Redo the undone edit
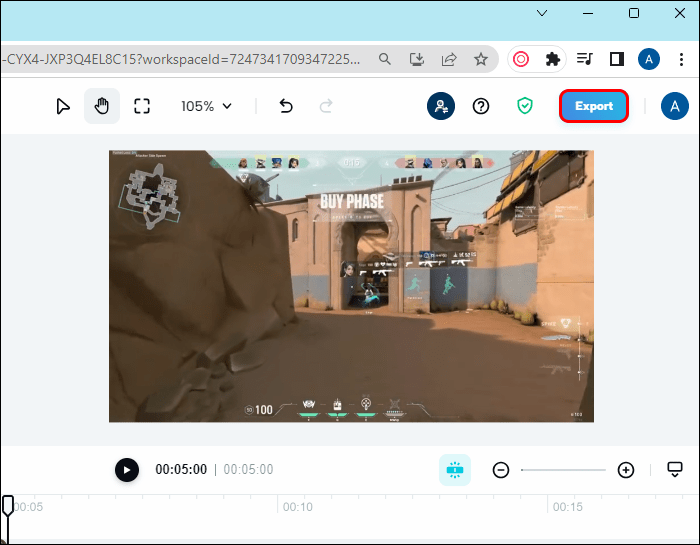Screen dimensions: 700x545 tap(326, 106)
